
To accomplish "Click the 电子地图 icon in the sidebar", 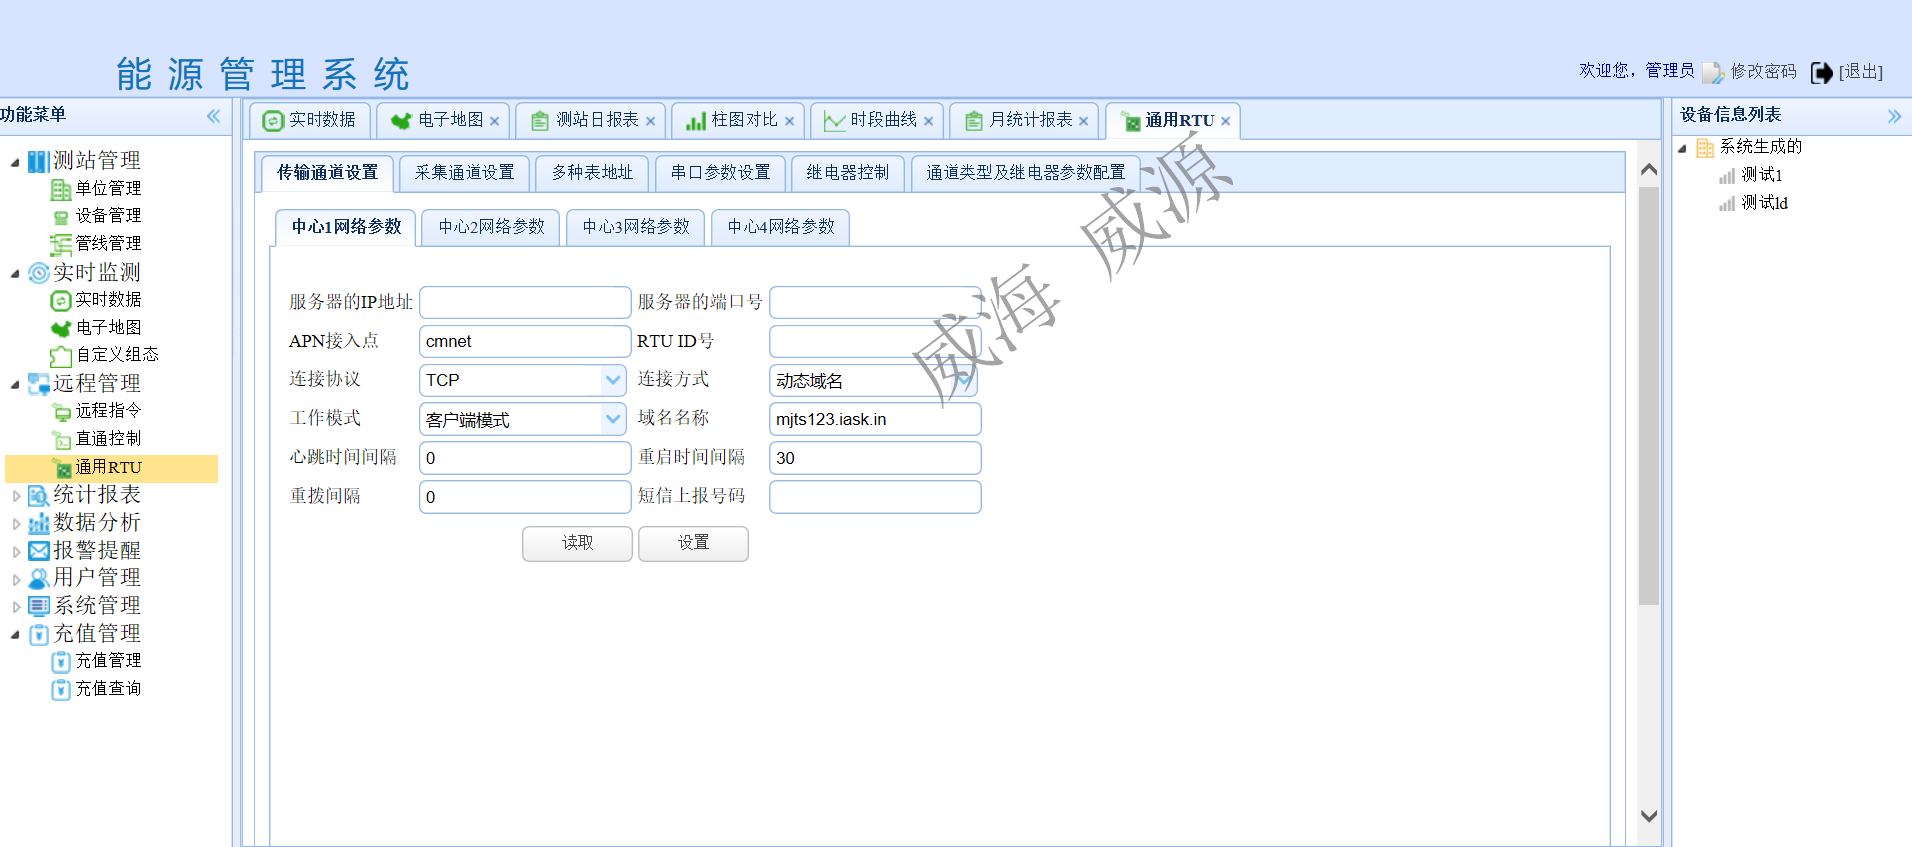I will (x=61, y=328).
